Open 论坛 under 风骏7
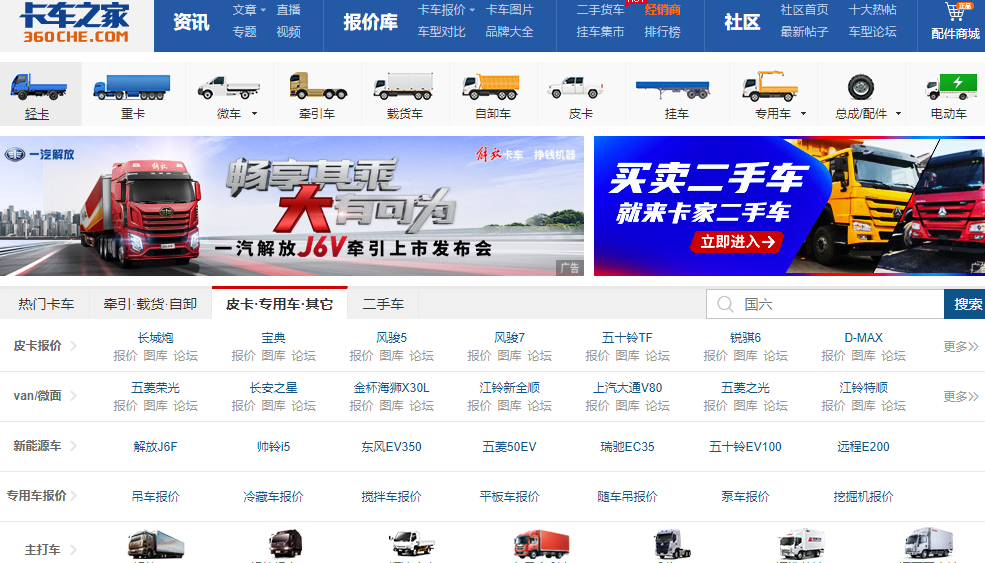985x563 pixels. tap(540, 356)
